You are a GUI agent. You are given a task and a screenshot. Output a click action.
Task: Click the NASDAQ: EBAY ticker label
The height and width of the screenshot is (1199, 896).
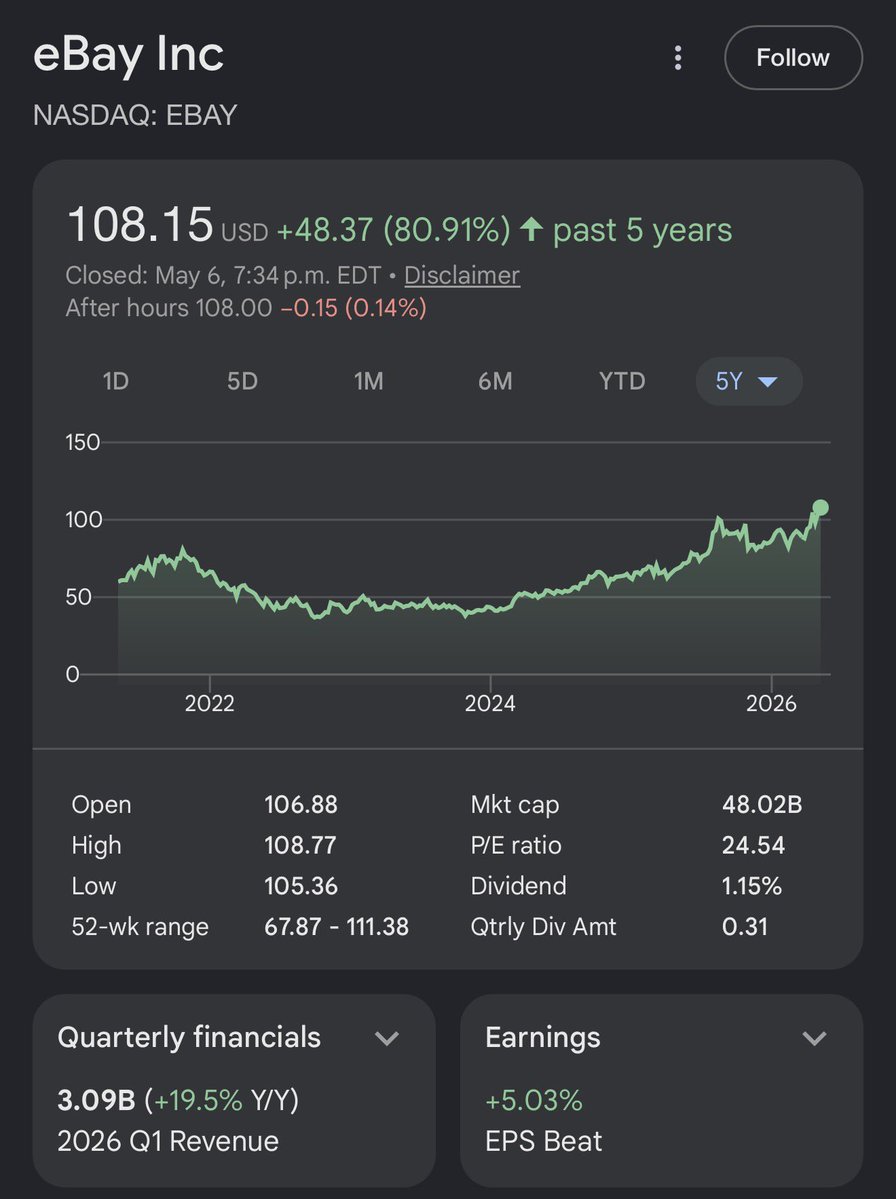[135, 115]
